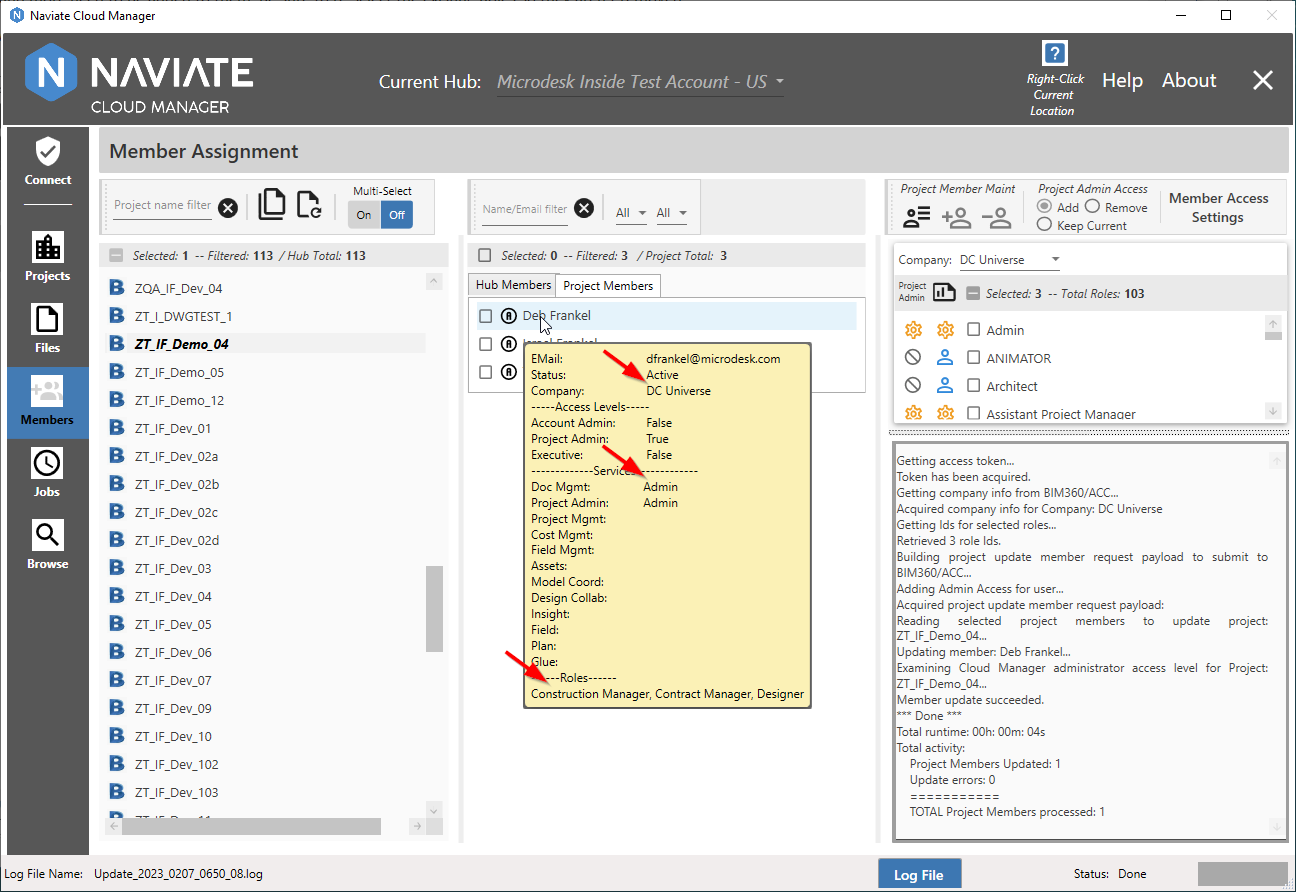Screen dimensions: 1296x892
Task: Open the Jobs sidebar section
Action: click(x=48, y=474)
